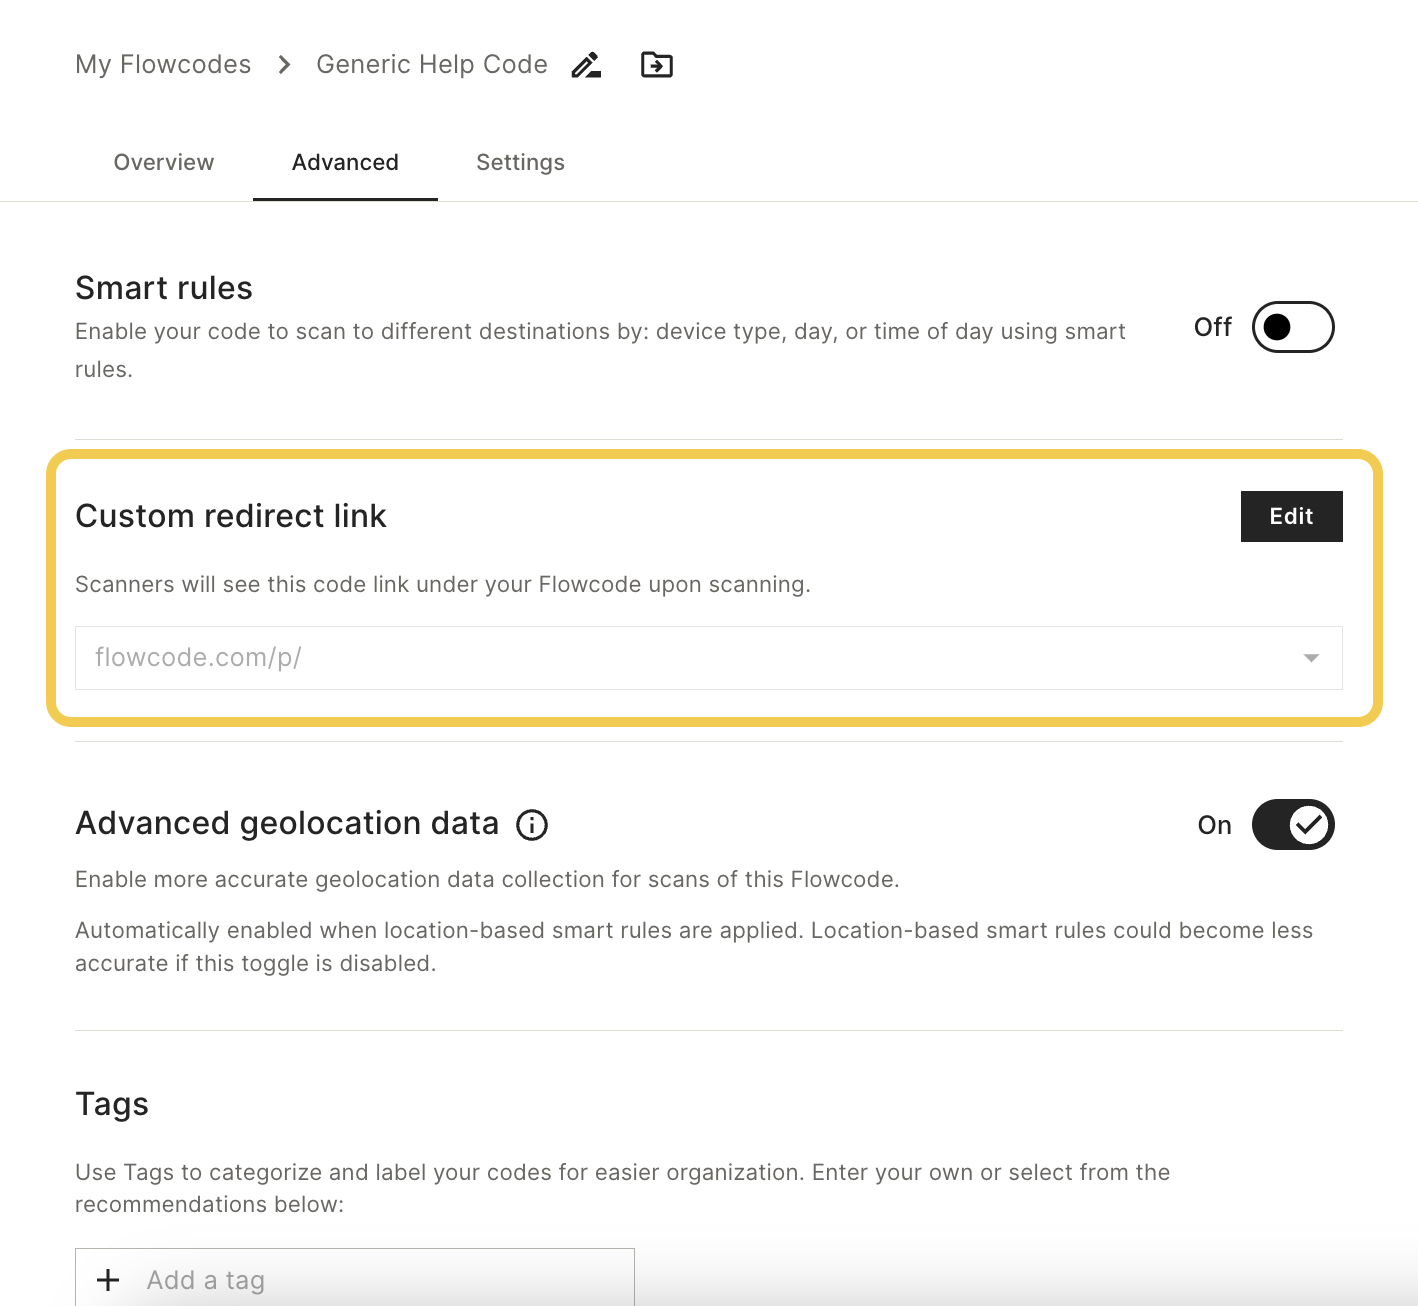Click the Custom redirect link heading

231,516
